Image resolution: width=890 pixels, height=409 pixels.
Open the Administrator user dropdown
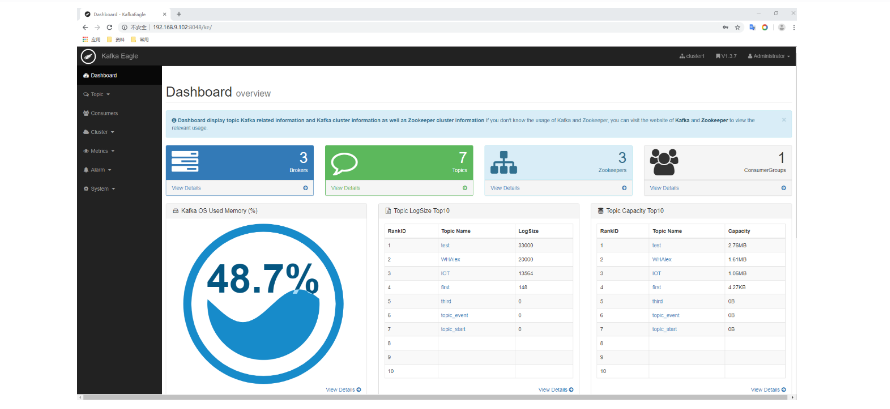tap(769, 56)
